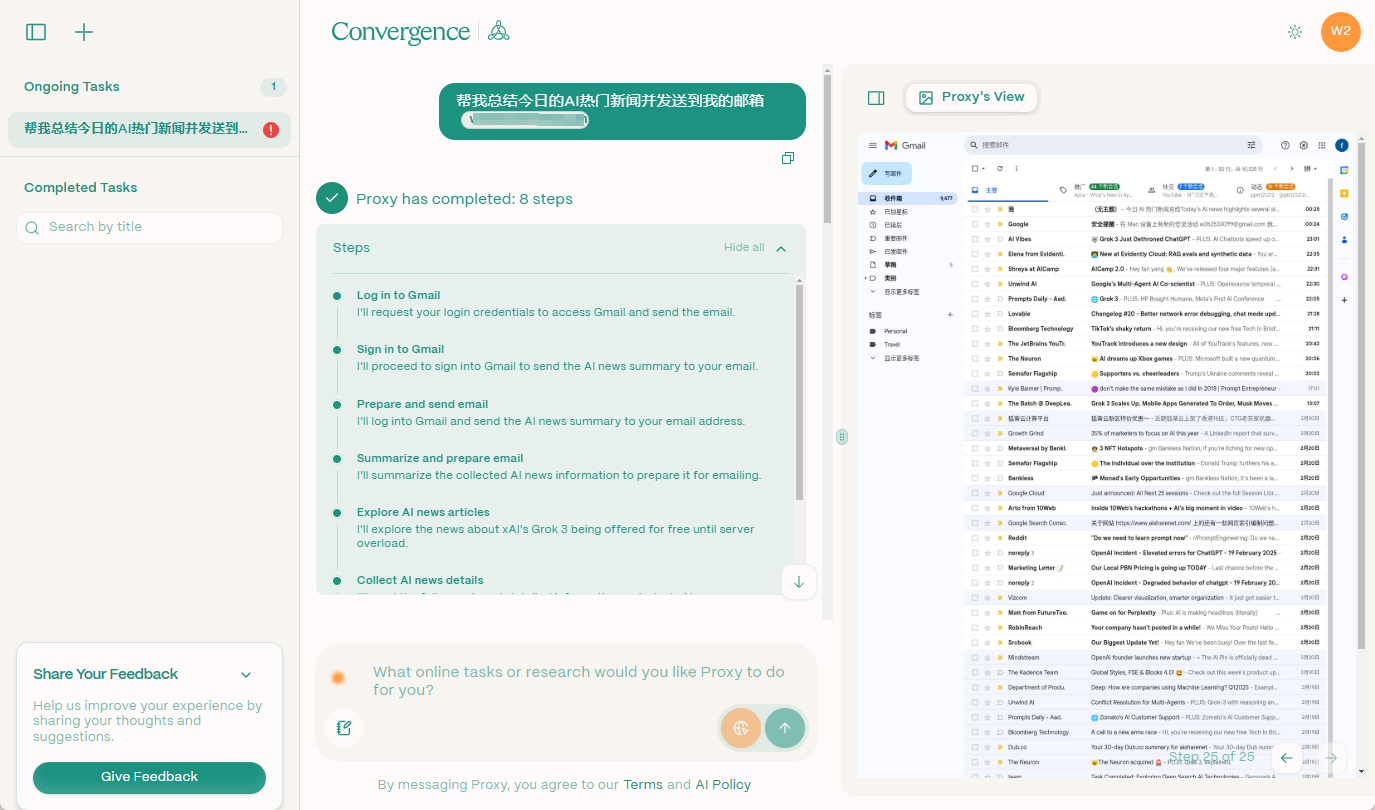The width and height of the screenshot is (1375, 810).
Task: Open Contacts side panel icon in Gmail
Action: 1344,239
